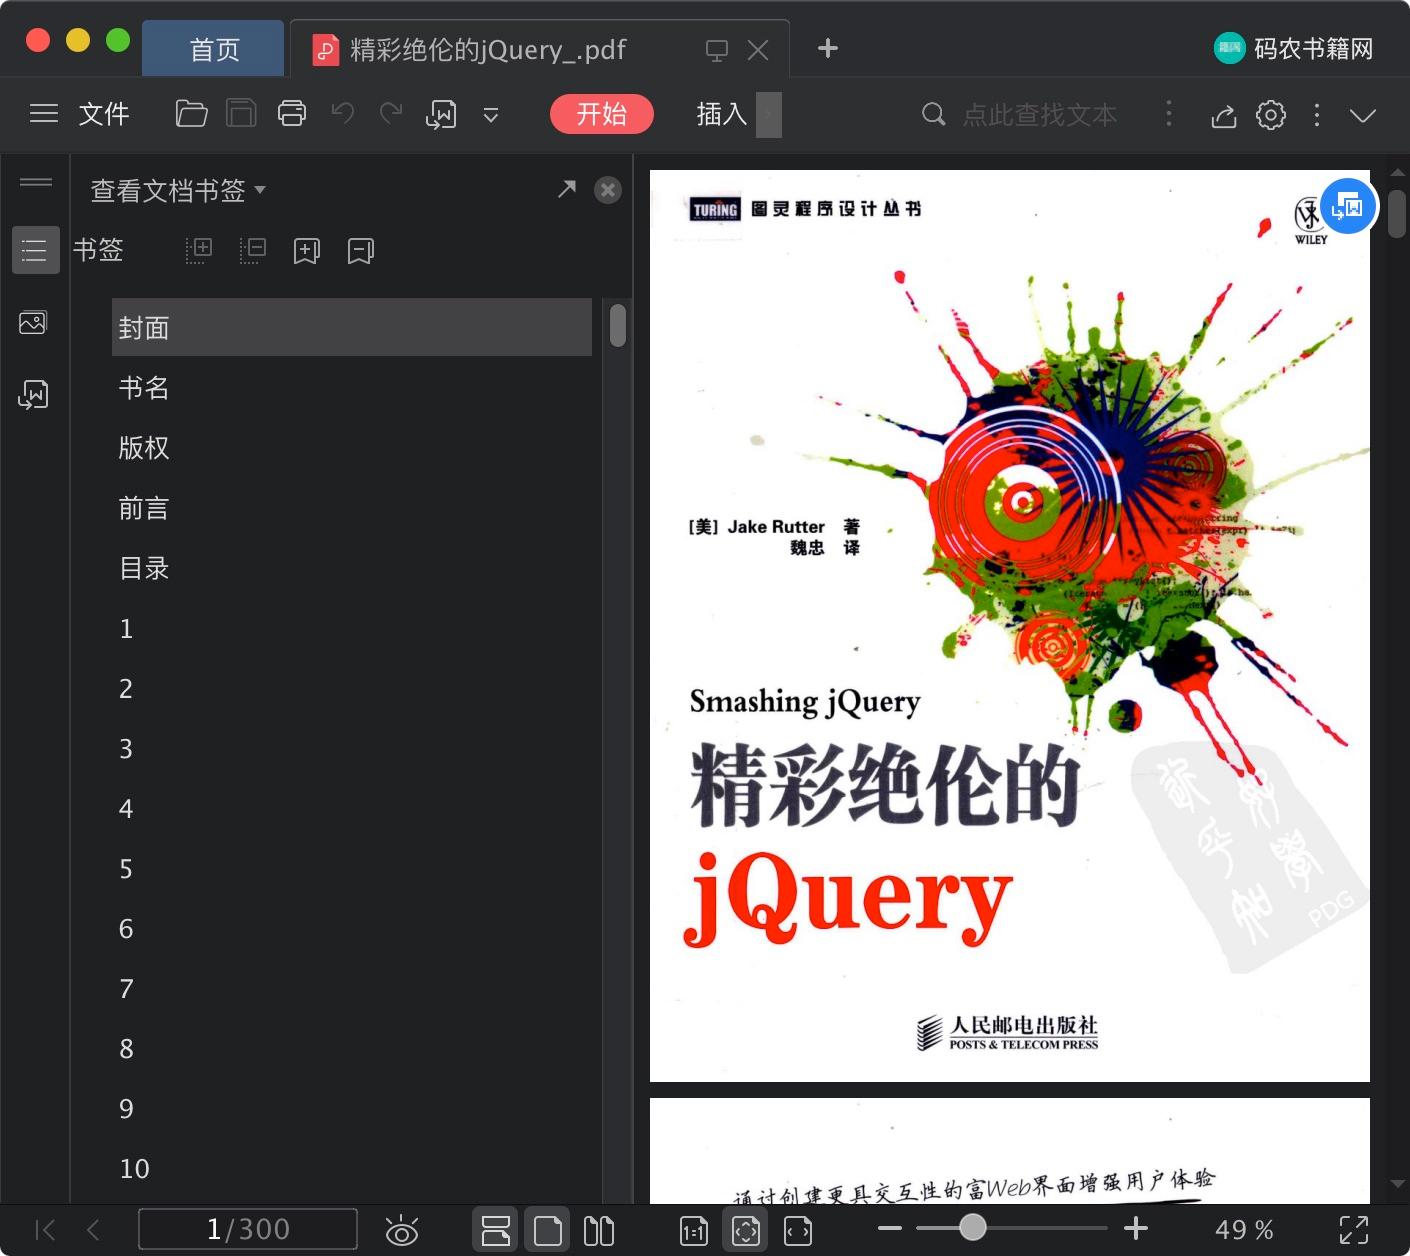Go to the first page
Viewport: 1410px width, 1256px height.
(x=45, y=1229)
